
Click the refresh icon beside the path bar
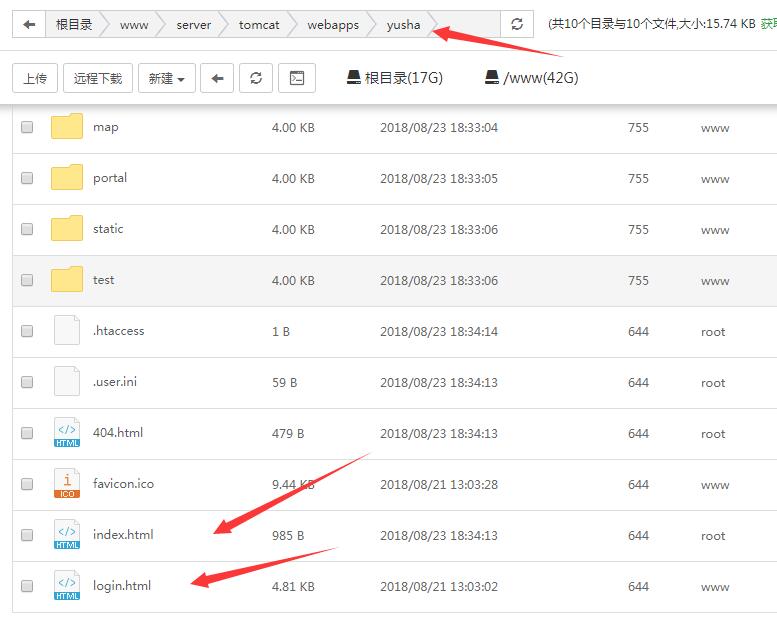516,25
